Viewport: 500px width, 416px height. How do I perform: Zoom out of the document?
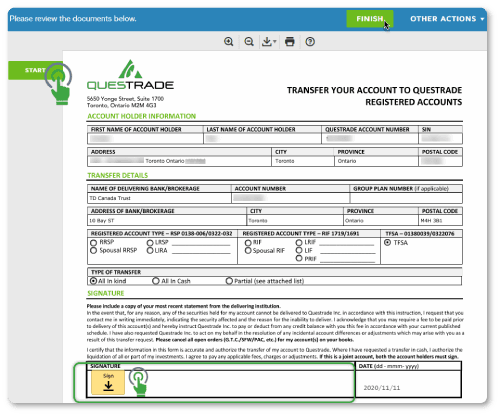tap(249, 42)
